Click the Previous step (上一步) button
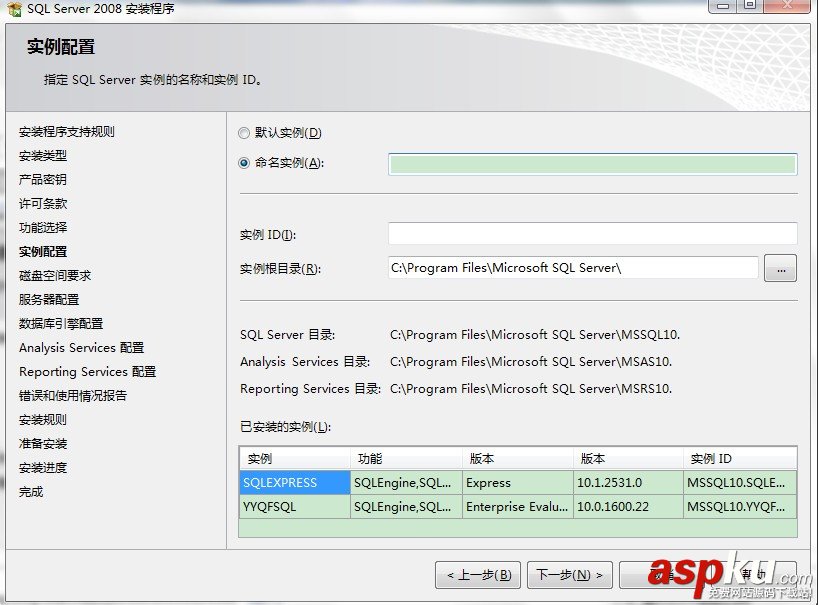The height and width of the screenshot is (605, 818). [478, 575]
